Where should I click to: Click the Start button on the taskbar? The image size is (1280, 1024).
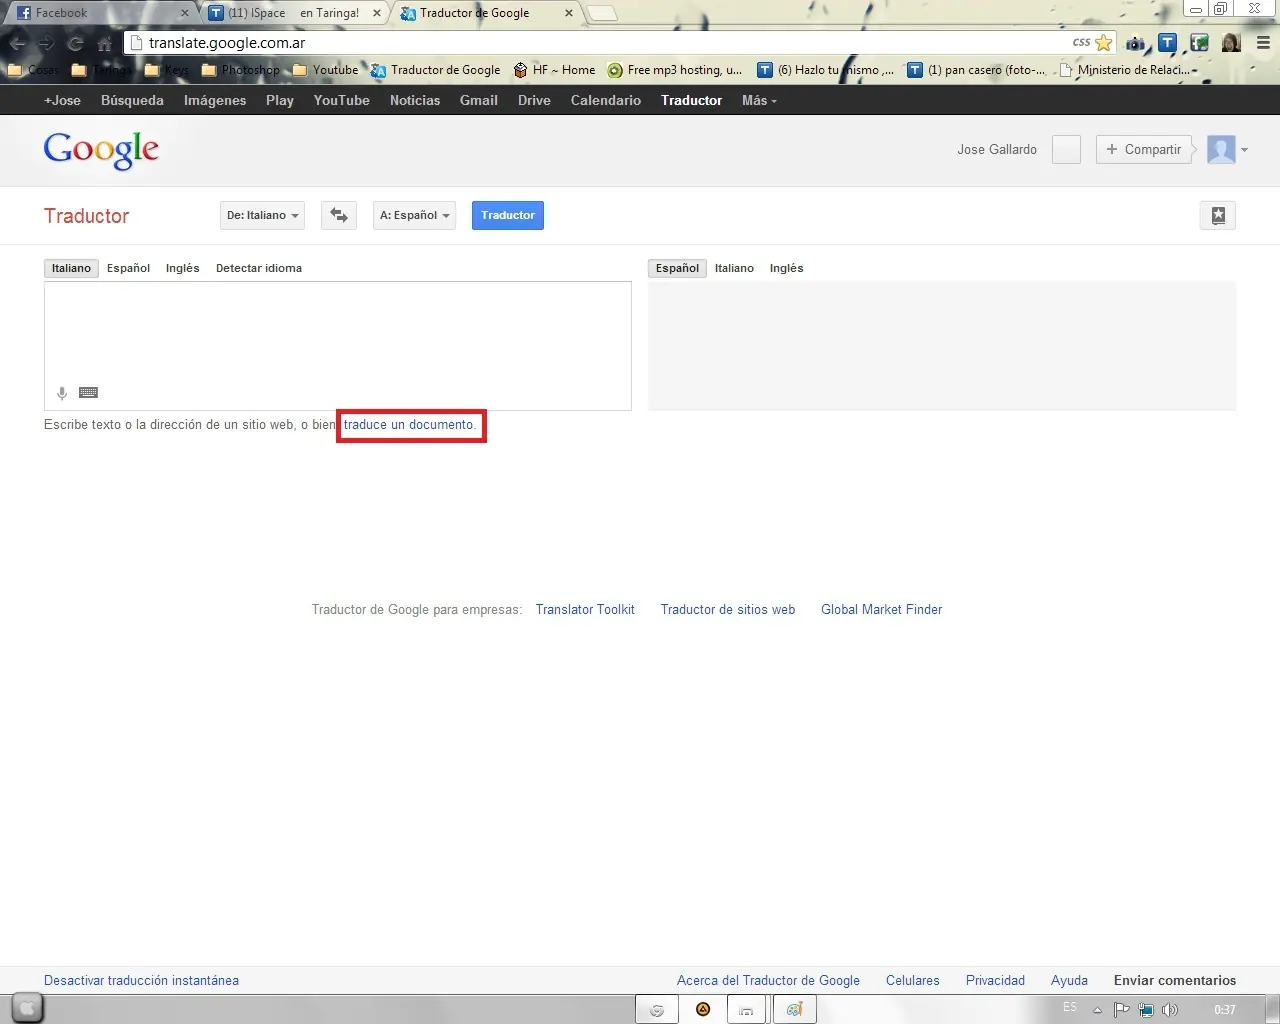27,1009
